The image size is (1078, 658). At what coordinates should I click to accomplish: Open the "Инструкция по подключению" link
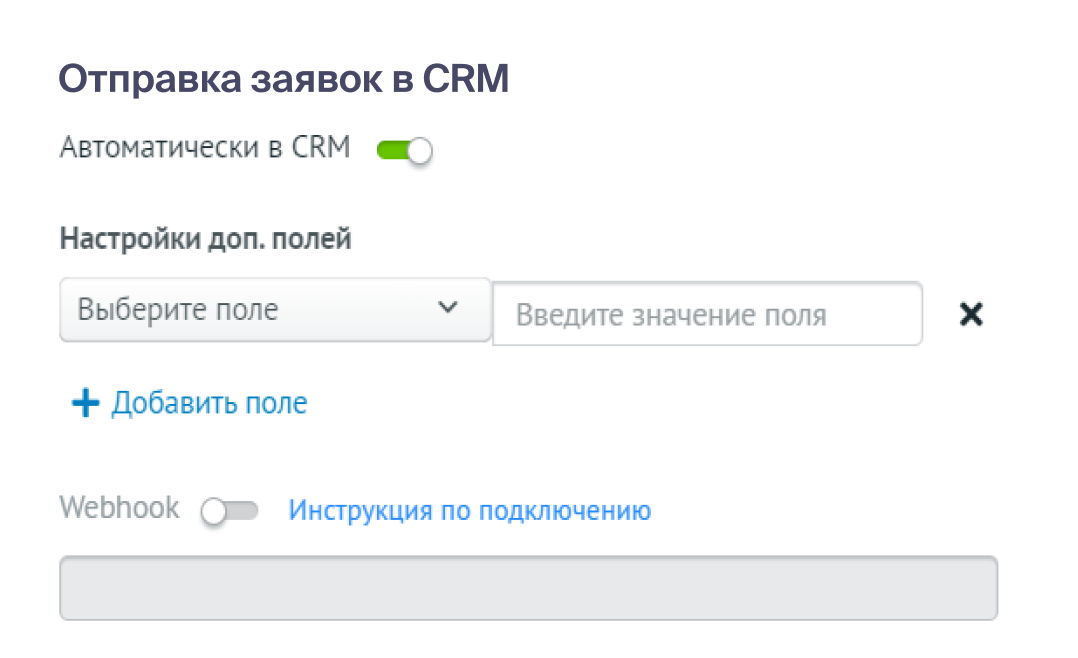pyautogui.click(x=469, y=511)
